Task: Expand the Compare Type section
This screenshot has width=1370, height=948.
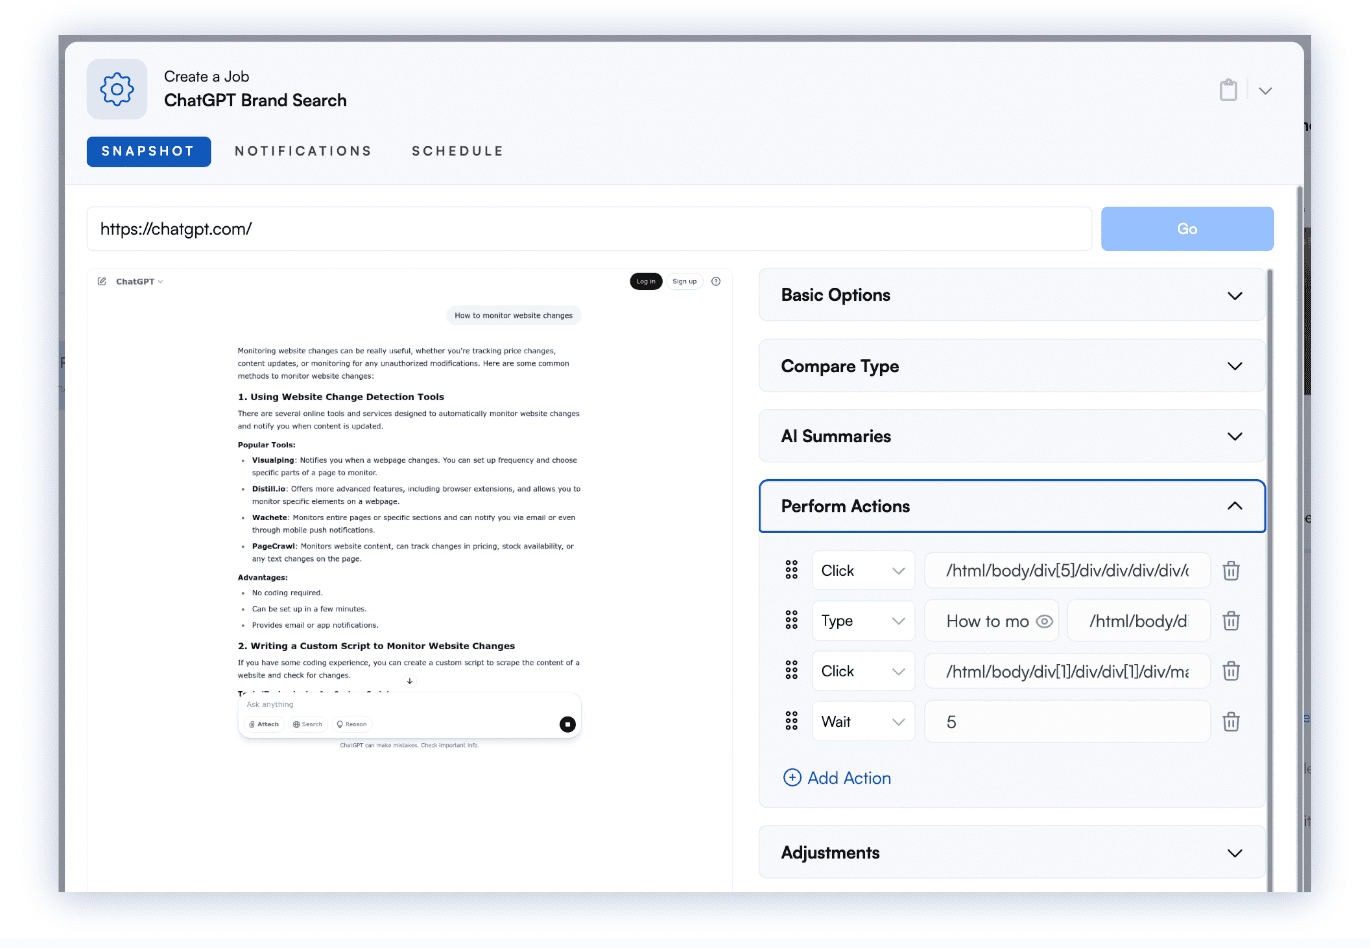Action: coord(1012,366)
